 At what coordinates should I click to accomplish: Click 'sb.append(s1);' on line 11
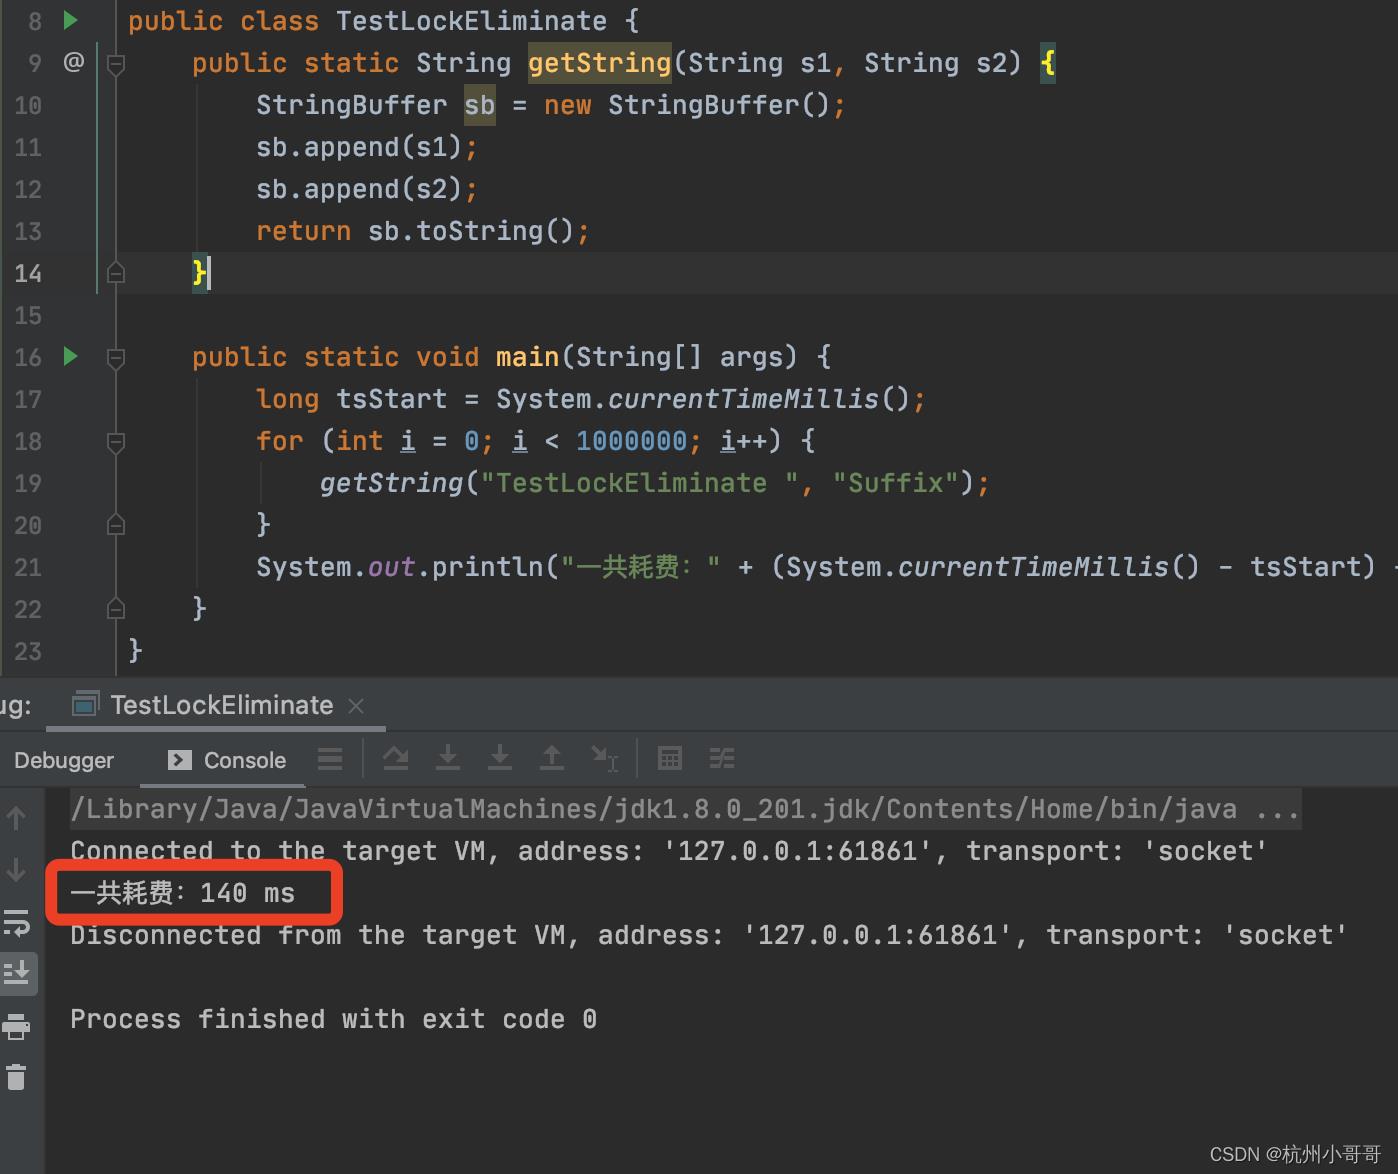tap(367, 147)
